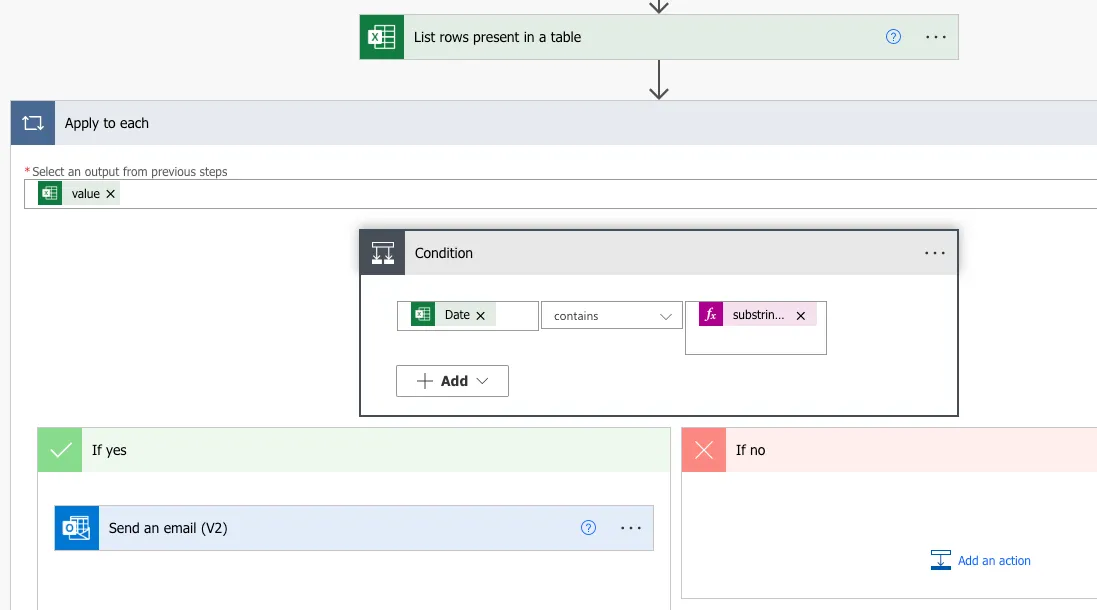Click the Select an output input field
This screenshot has width=1097, height=610.
(560, 194)
